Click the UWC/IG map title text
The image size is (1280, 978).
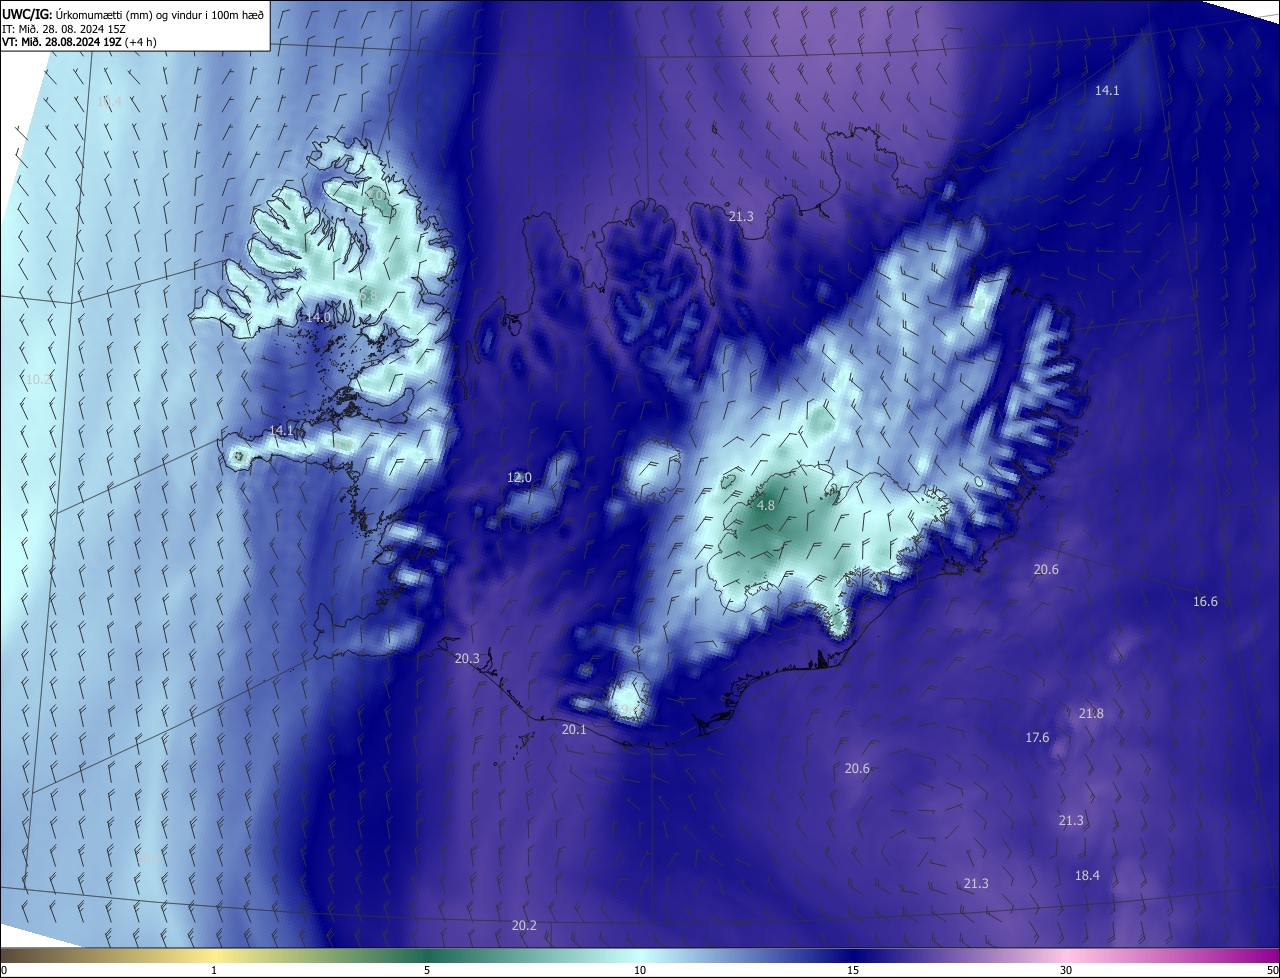(x=133, y=14)
